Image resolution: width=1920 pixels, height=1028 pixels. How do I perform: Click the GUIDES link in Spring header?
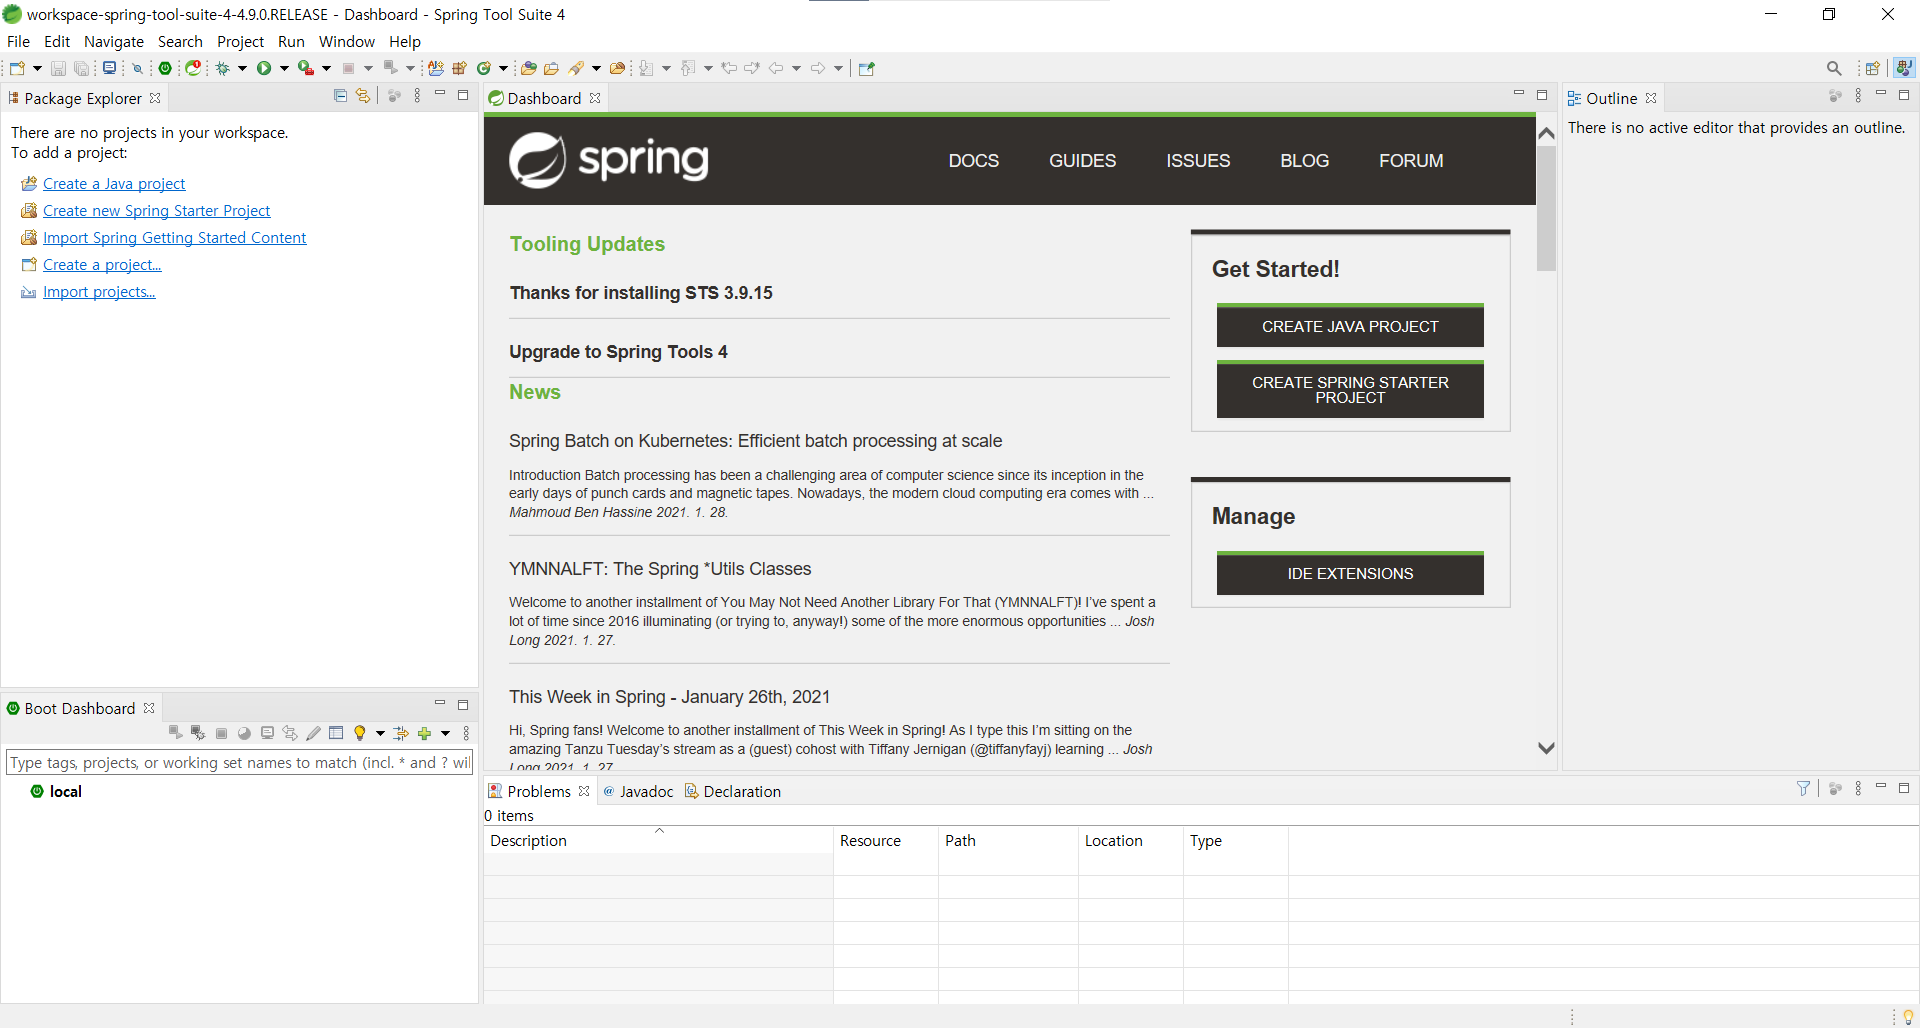pos(1082,161)
